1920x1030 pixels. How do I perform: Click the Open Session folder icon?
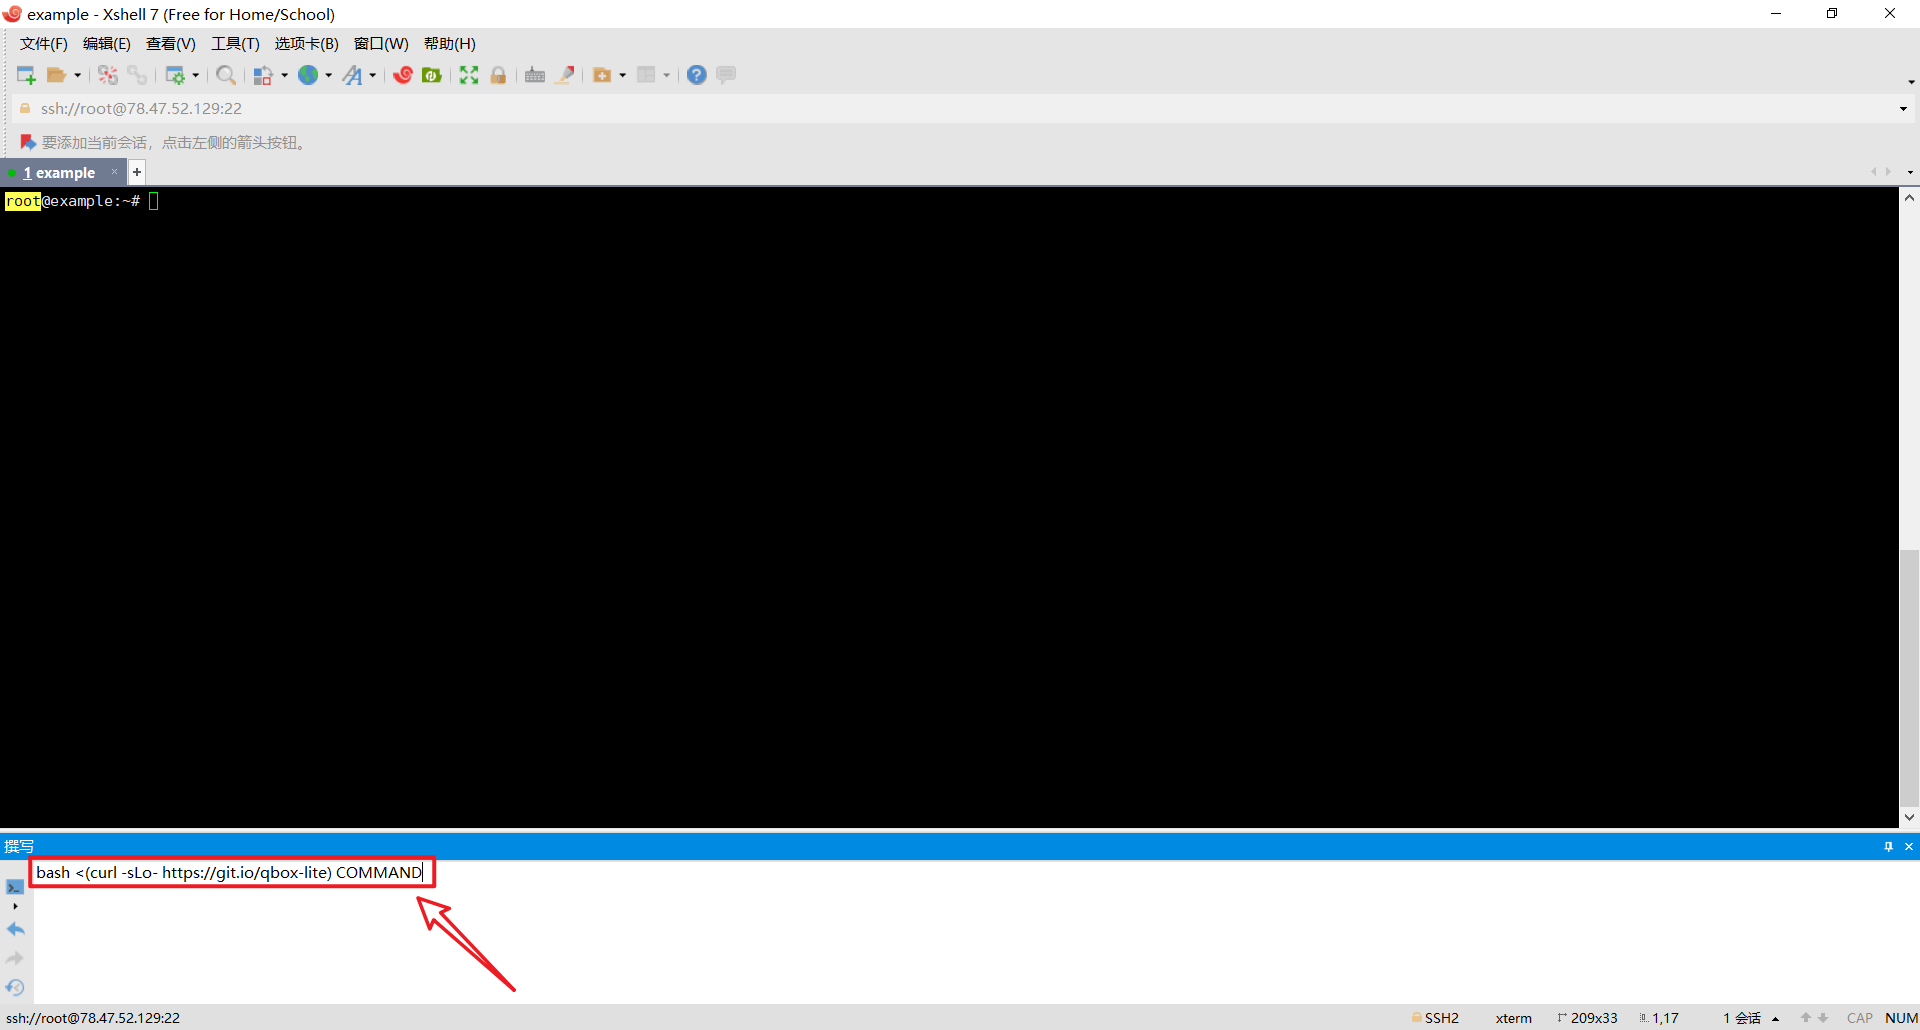tap(57, 75)
